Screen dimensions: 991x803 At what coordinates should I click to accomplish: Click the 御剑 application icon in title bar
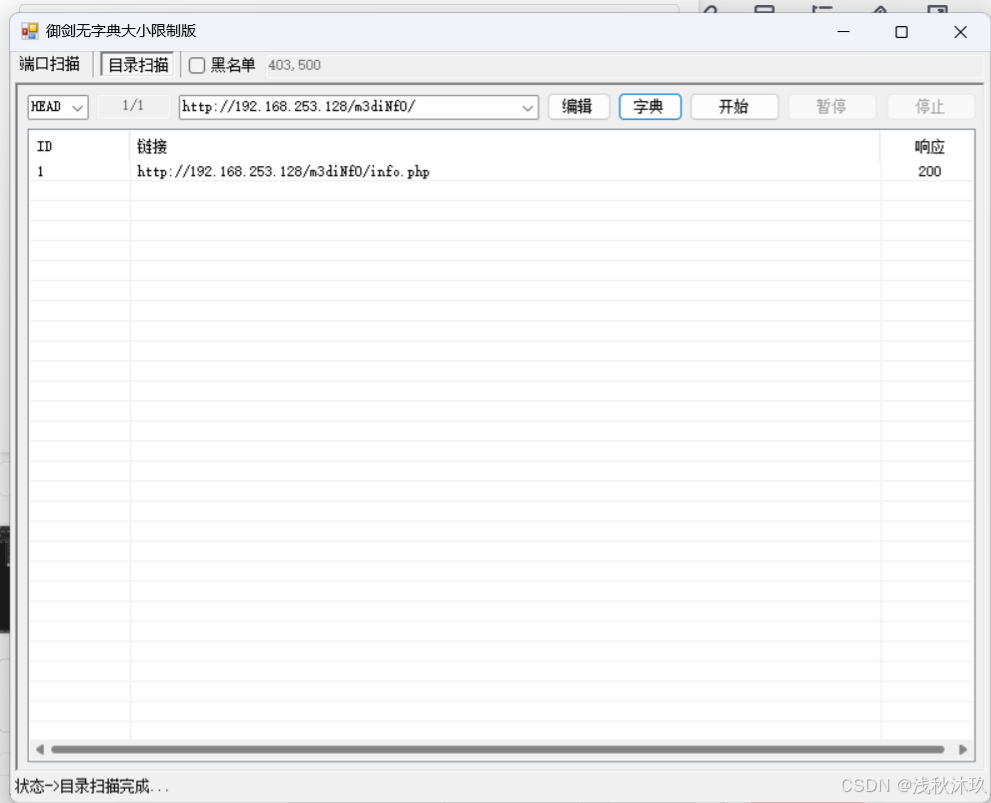pyautogui.click(x=30, y=31)
